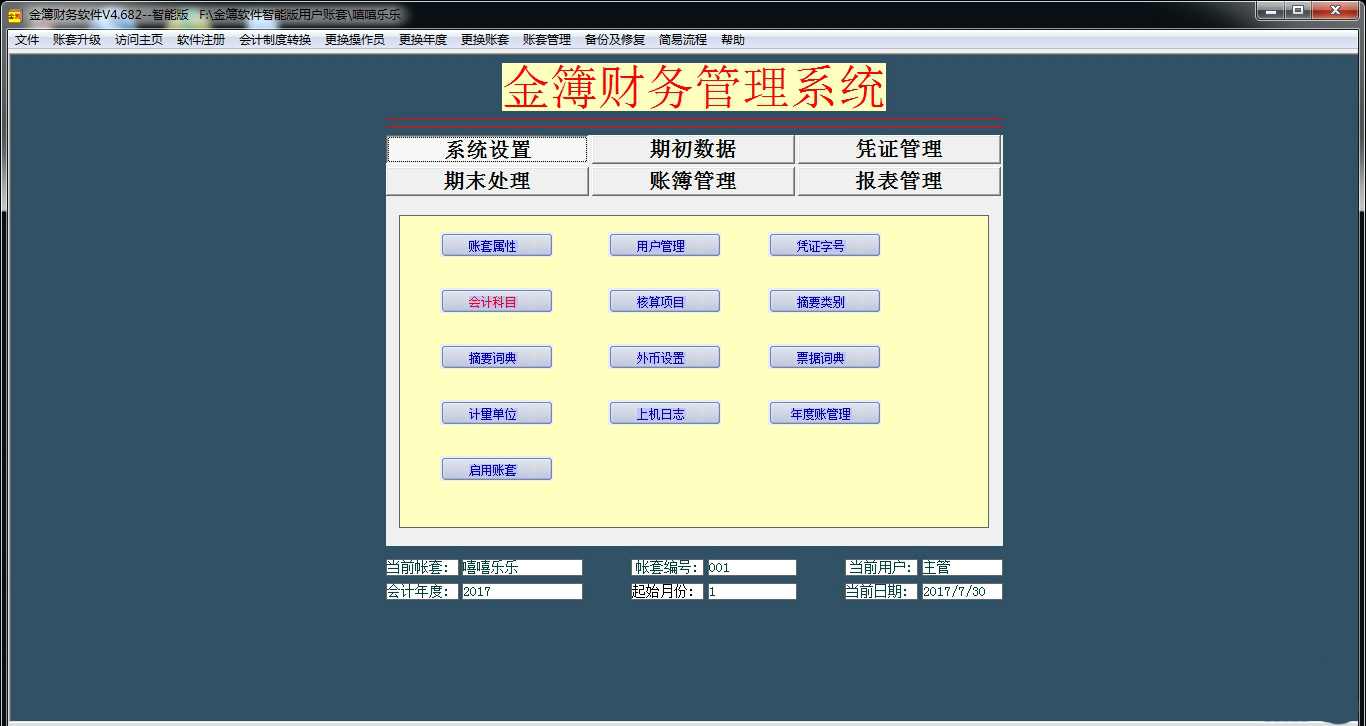Click the 当前日期 label
Image resolution: width=1366 pixels, height=726 pixels.
click(881, 591)
